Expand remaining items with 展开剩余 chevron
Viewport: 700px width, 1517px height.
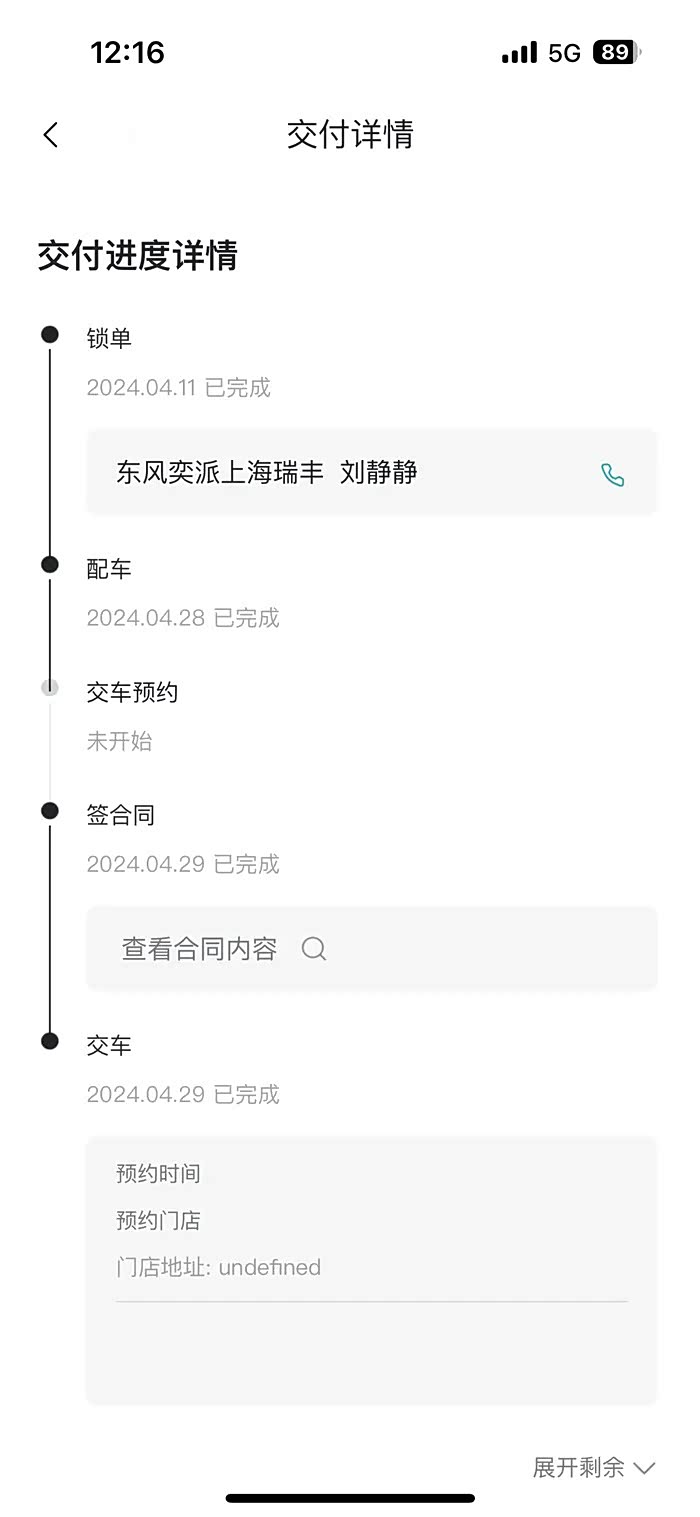[x=593, y=1467]
